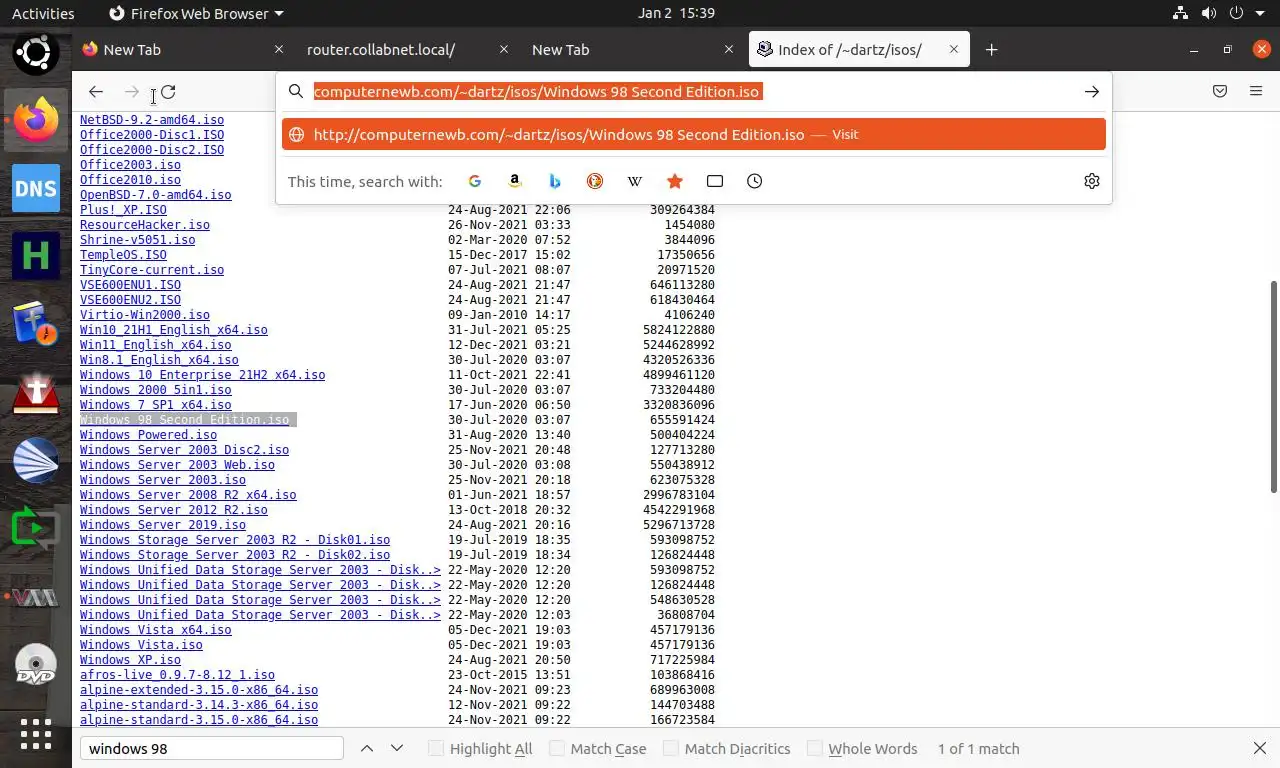Open network status icon in top bar
This screenshot has width=1280, height=768.
click(1181, 14)
